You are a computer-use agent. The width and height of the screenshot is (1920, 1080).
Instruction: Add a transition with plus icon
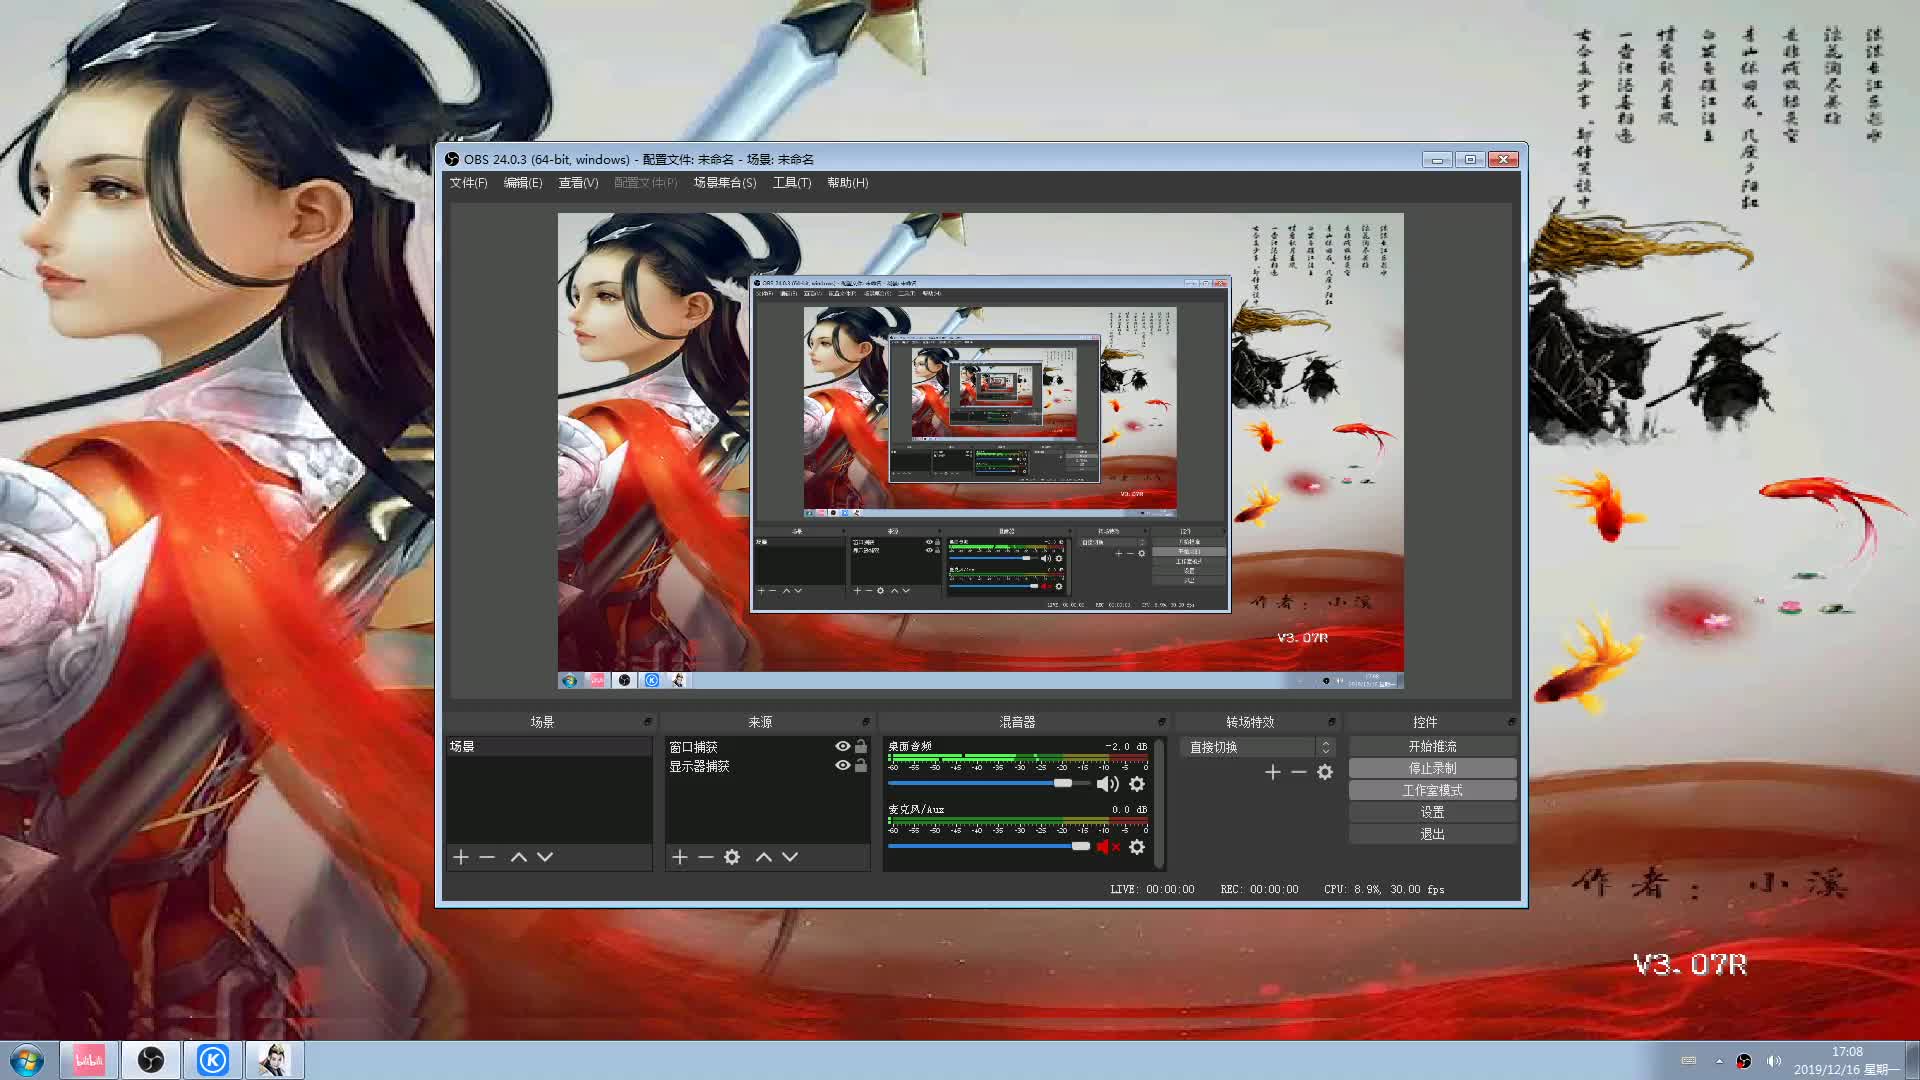tap(1272, 772)
